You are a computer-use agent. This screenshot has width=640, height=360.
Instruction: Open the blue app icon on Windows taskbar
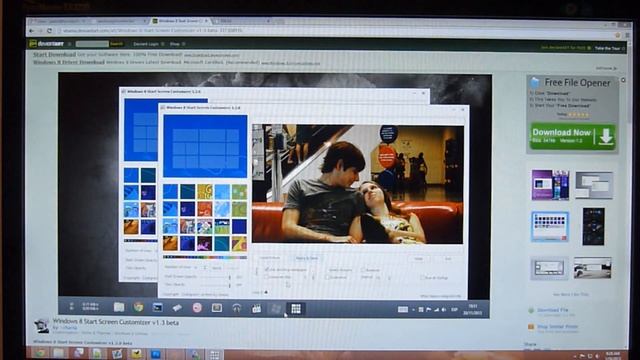pos(156,354)
